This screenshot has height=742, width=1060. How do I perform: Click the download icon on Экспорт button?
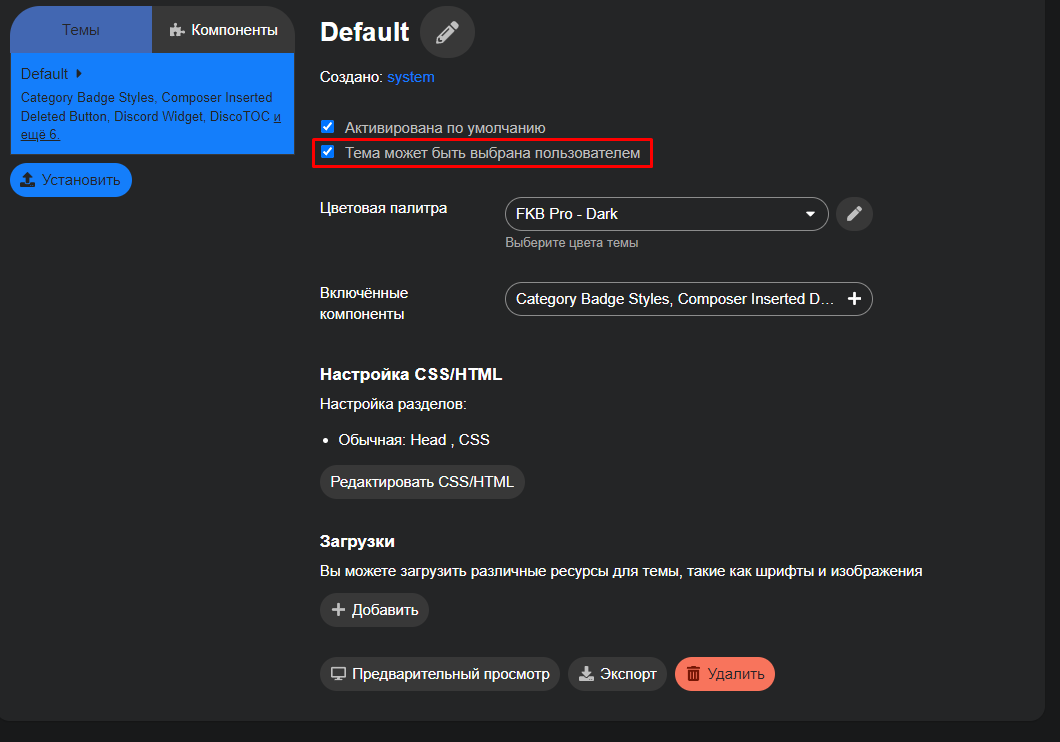(x=586, y=674)
